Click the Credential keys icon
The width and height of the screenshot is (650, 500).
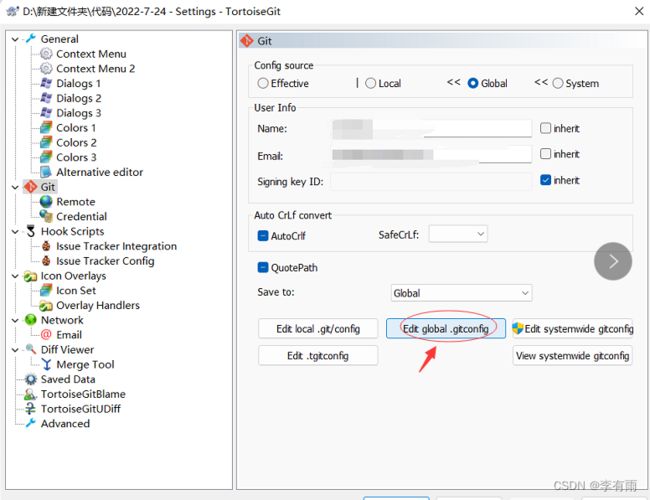46,216
